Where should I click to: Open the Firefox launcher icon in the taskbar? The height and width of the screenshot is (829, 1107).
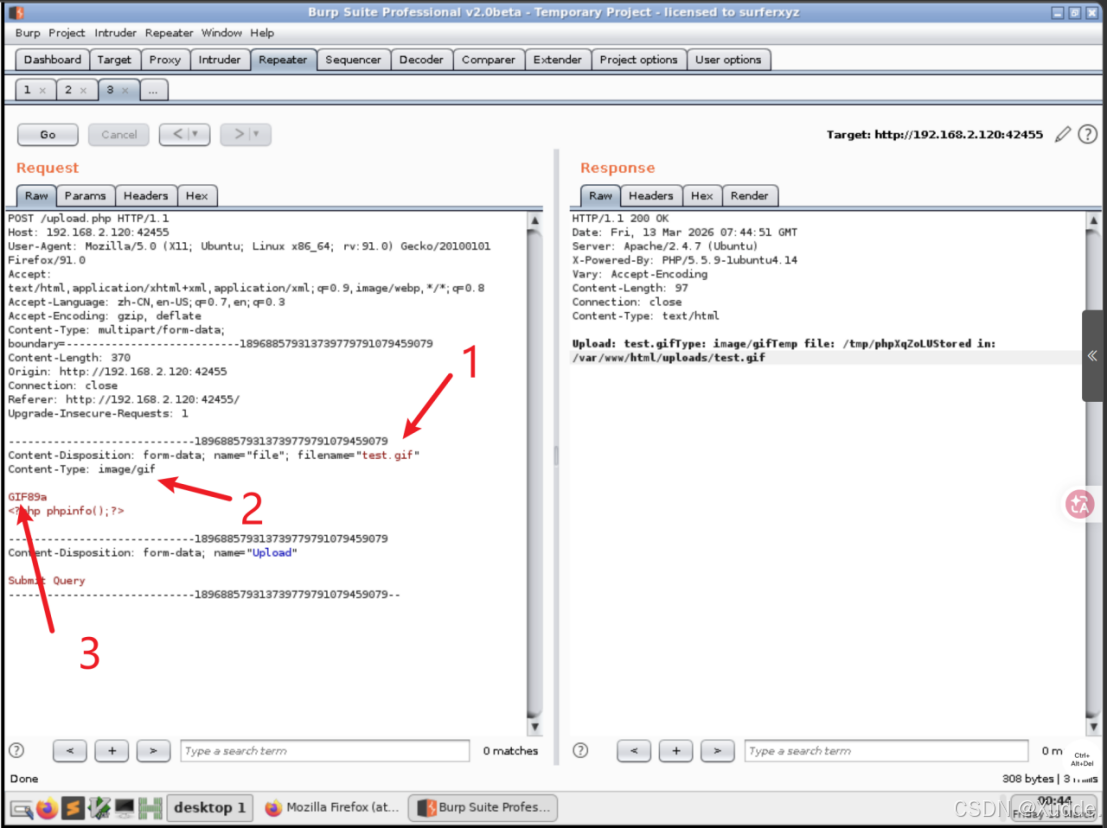coord(47,807)
